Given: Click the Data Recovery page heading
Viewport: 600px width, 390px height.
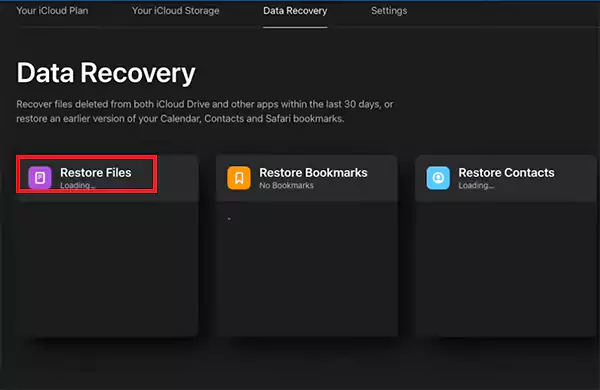Looking at the screenshot, I should tap(106, 73).
